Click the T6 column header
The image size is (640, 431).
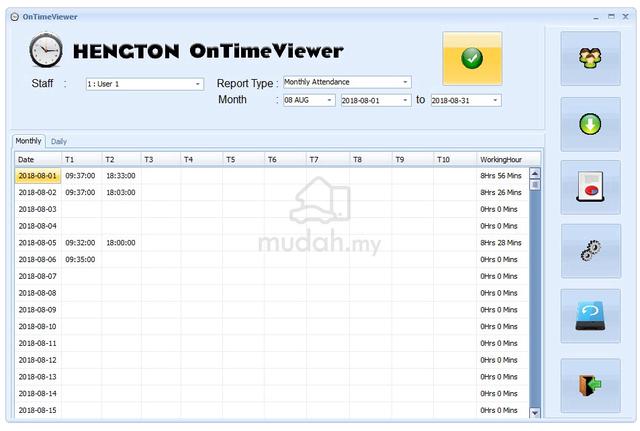(x=285, y=160)
